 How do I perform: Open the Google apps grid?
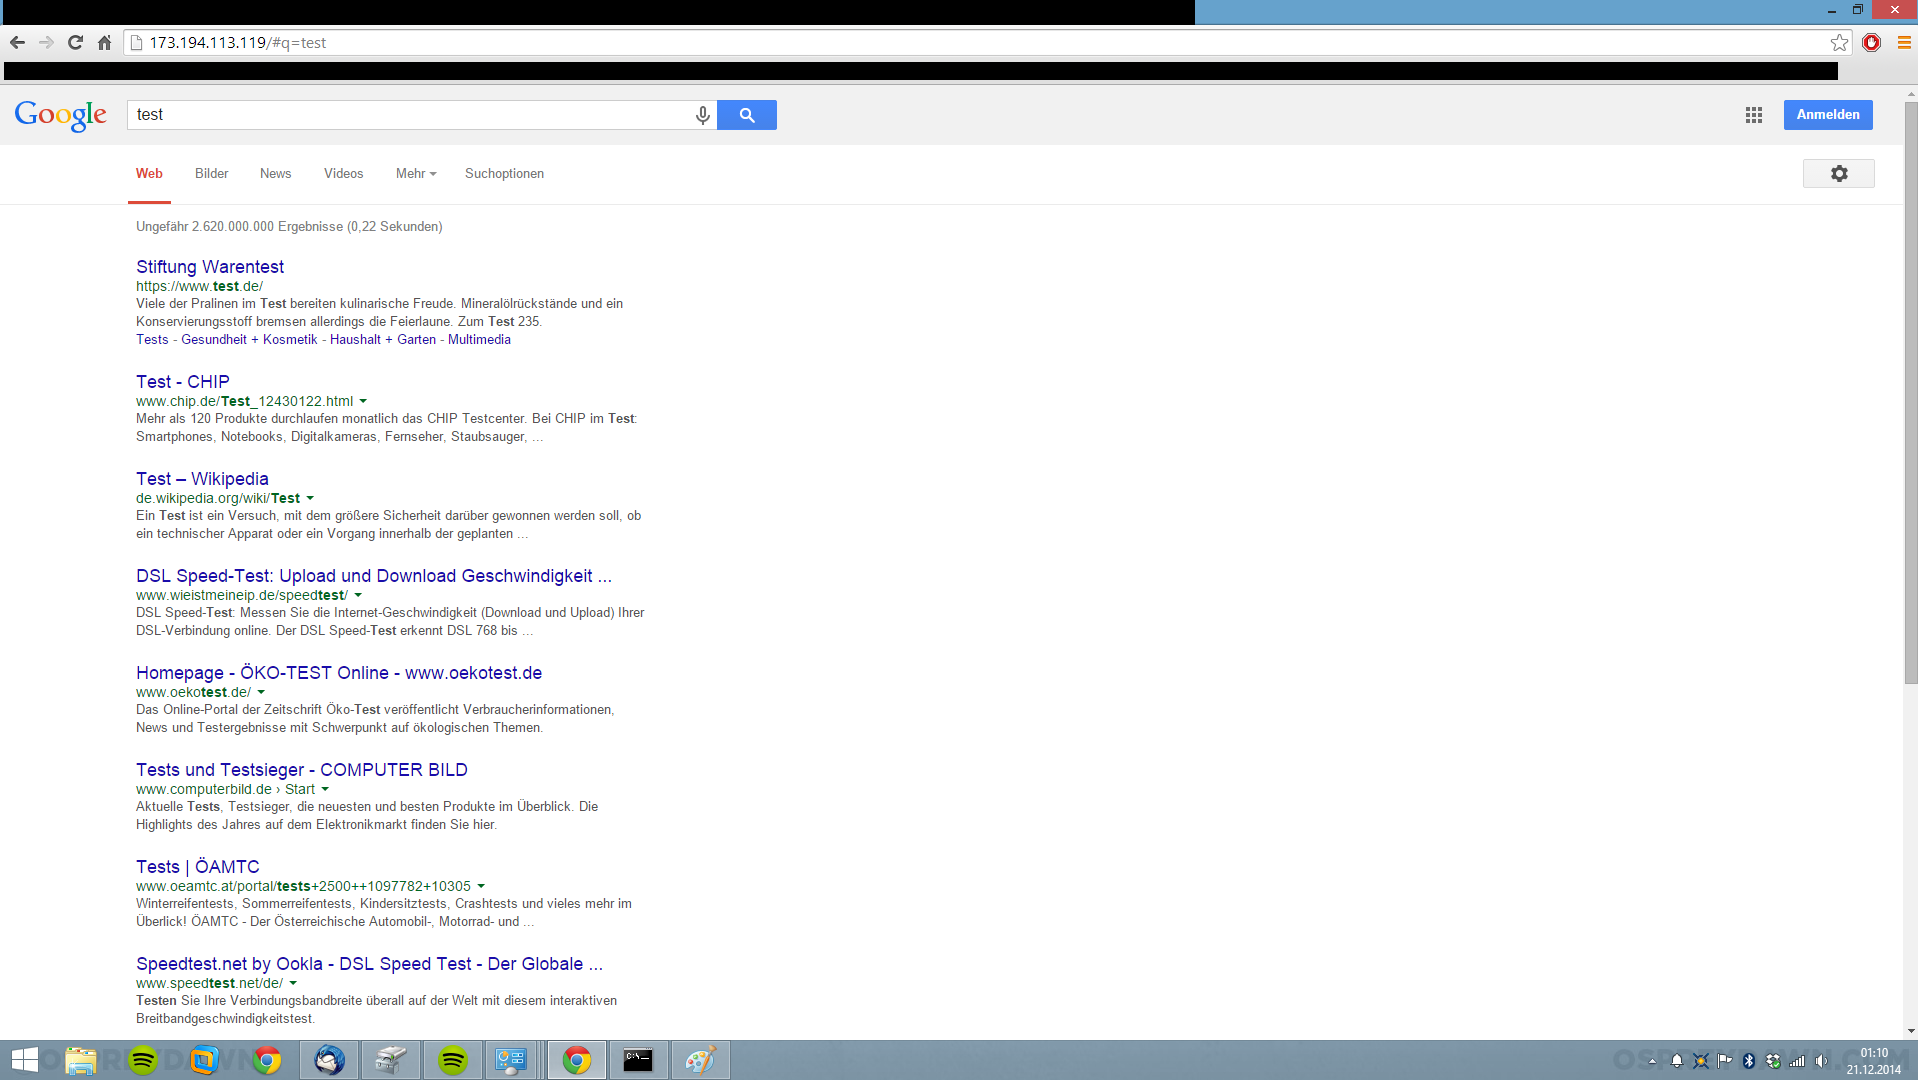pos(1754,115)
